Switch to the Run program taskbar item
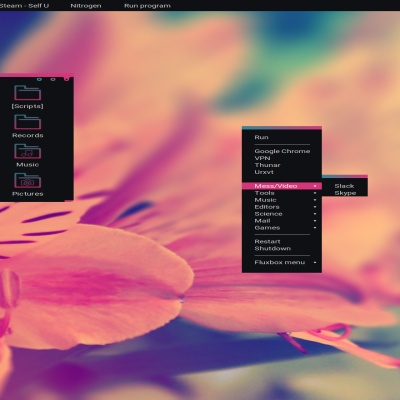400x400 pixels. point(147,6)
